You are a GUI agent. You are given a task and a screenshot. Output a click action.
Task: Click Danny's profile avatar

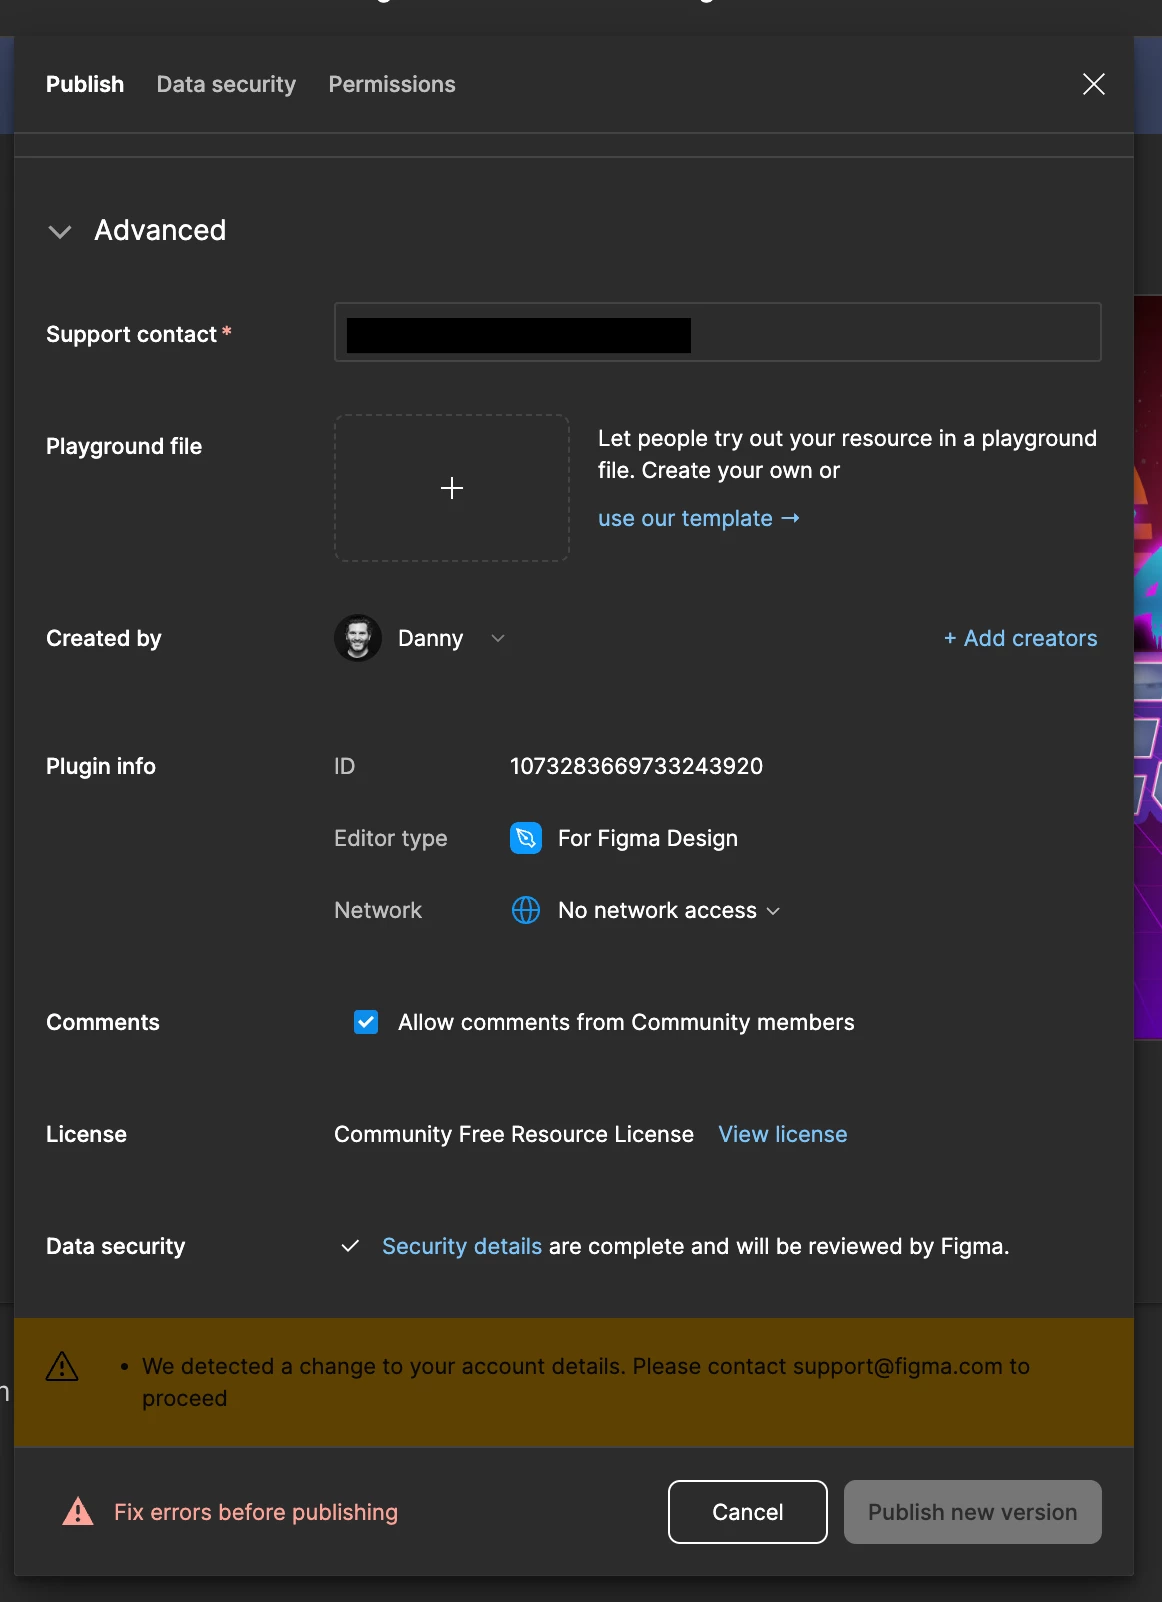[x=358, y=638]
